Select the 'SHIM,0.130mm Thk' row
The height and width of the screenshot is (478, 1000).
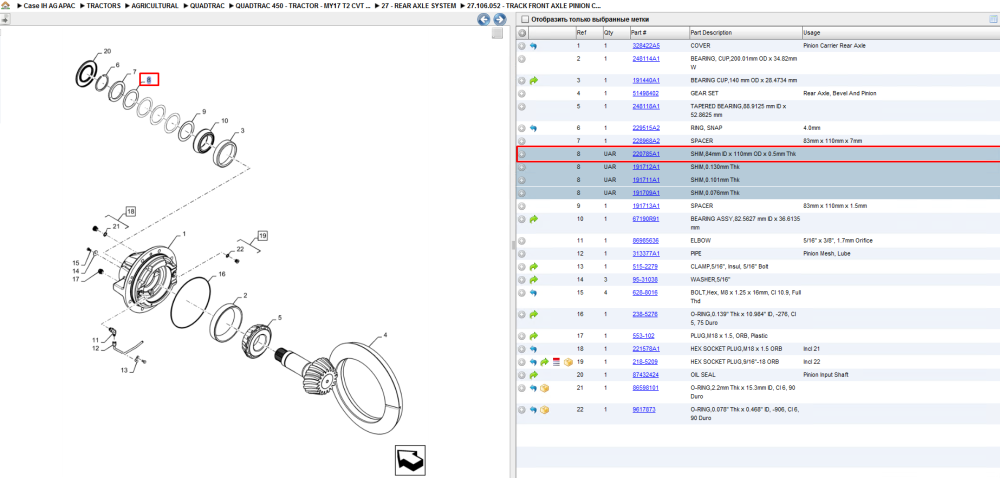click(758, 167)
